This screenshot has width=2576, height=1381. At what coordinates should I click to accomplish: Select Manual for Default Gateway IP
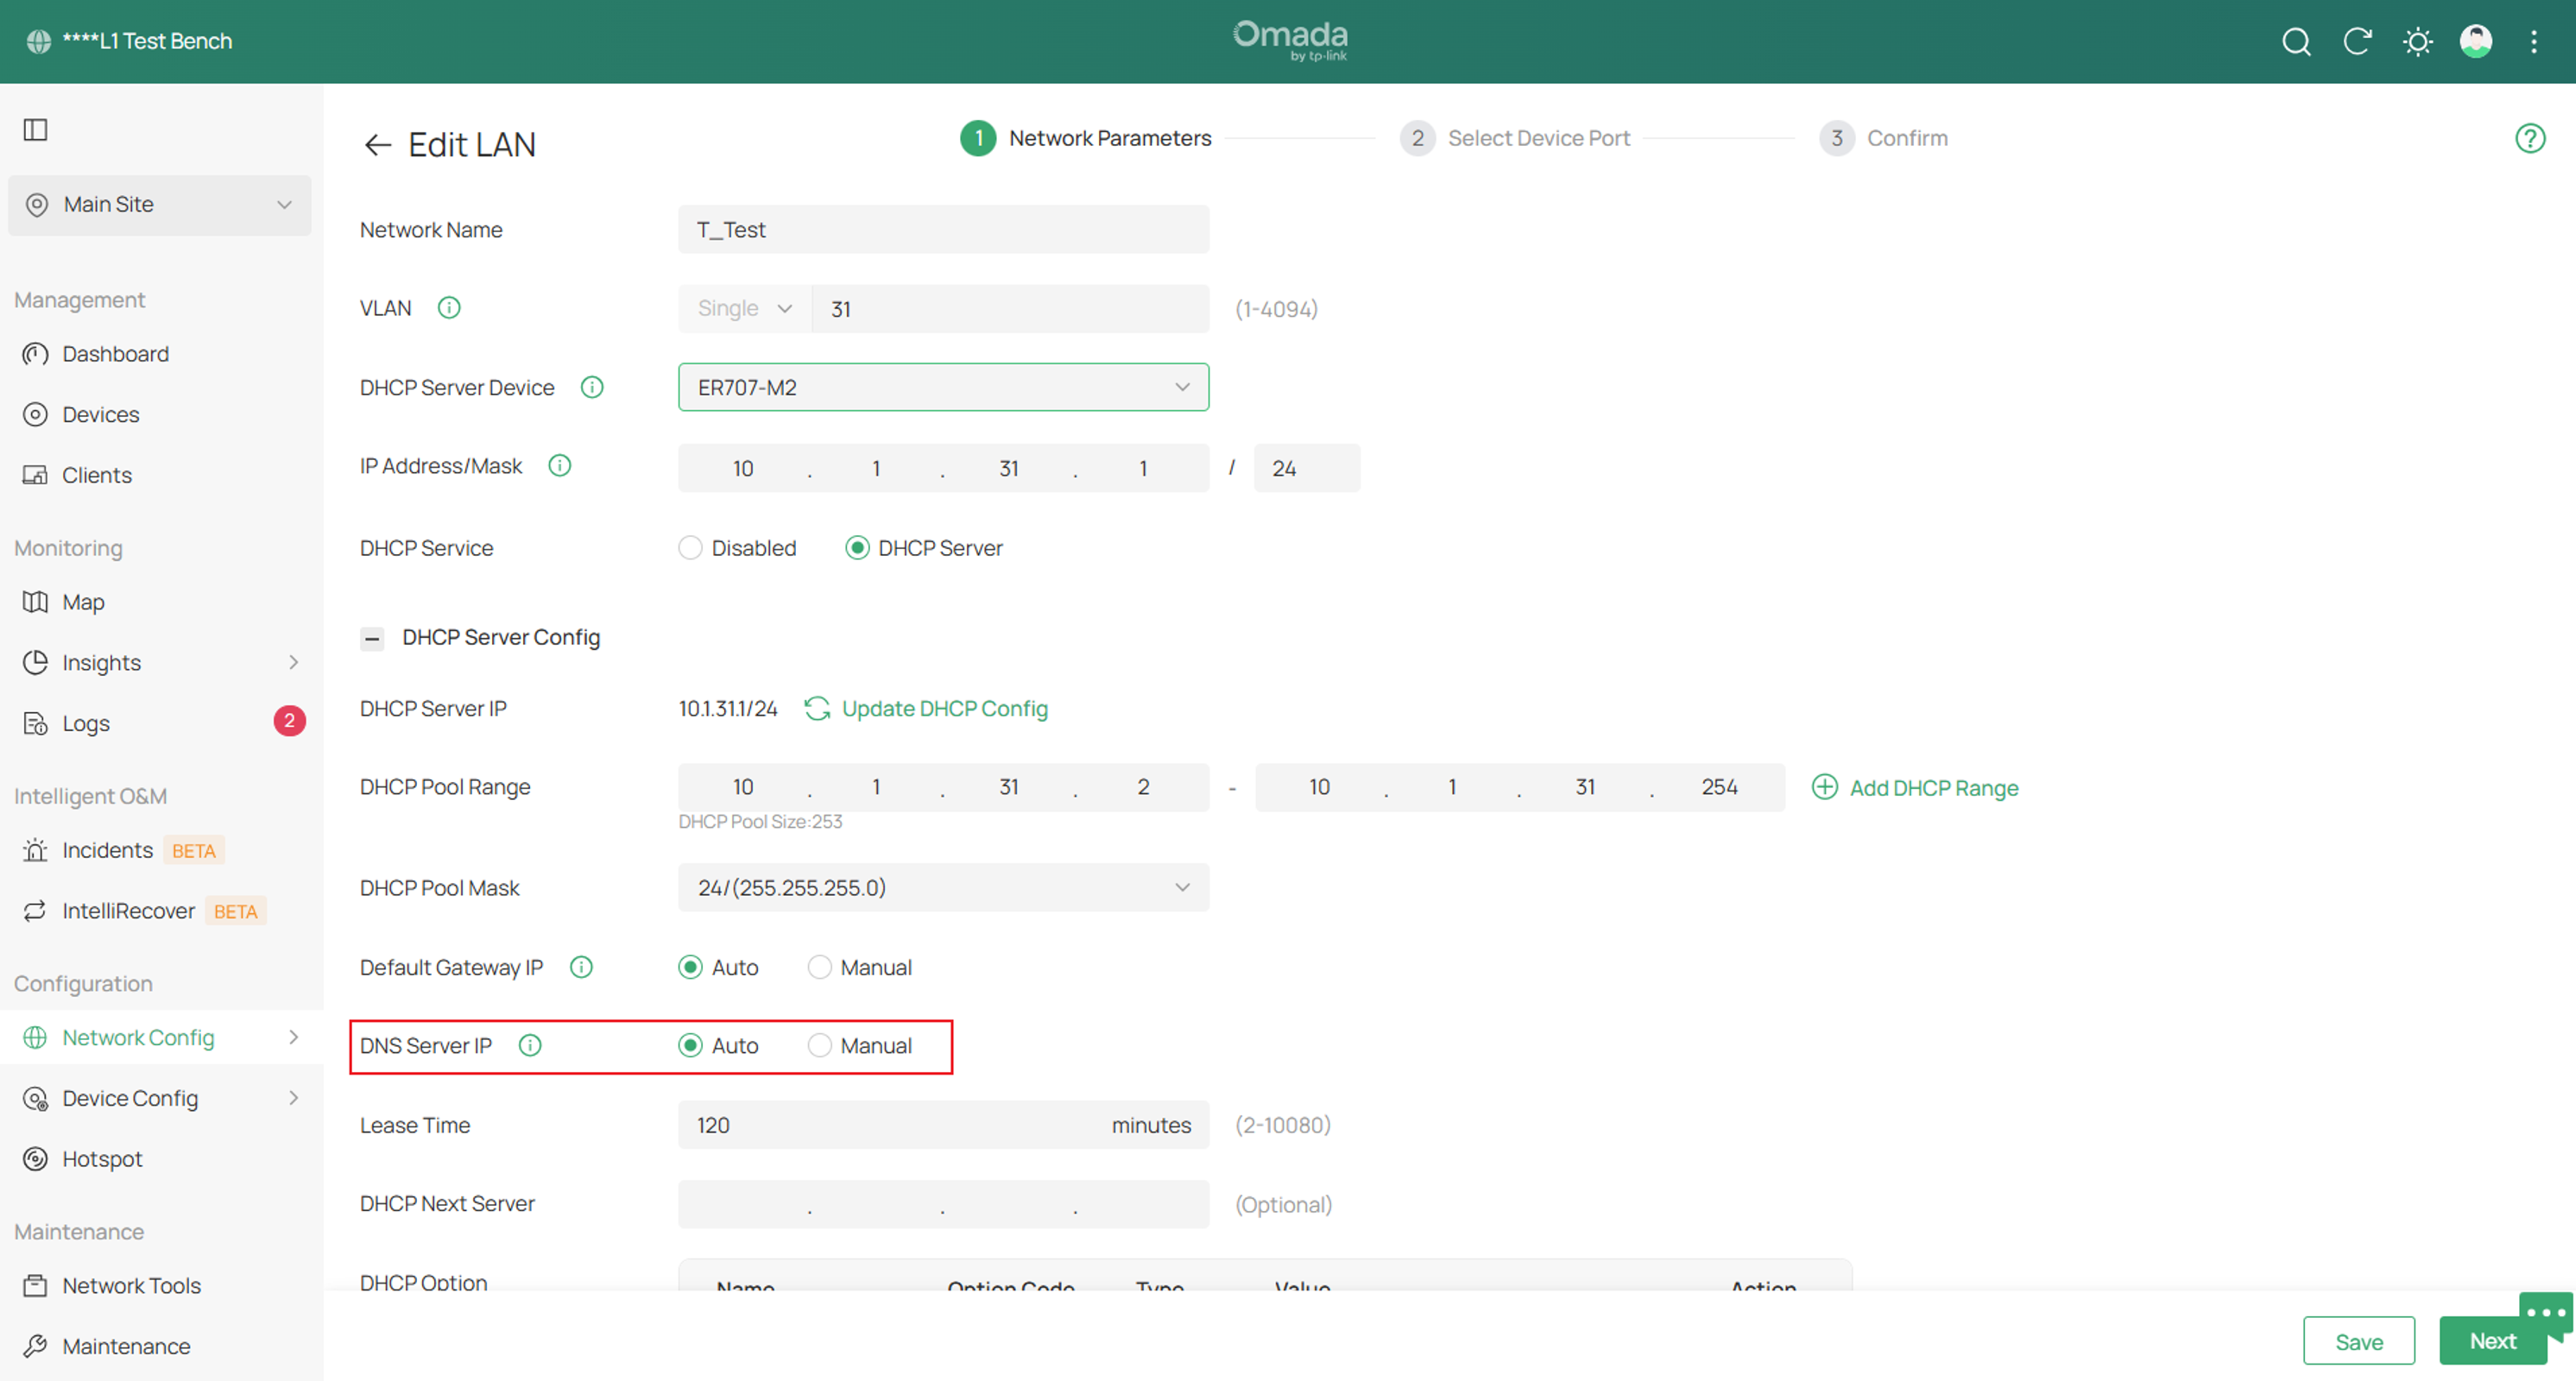819,967
